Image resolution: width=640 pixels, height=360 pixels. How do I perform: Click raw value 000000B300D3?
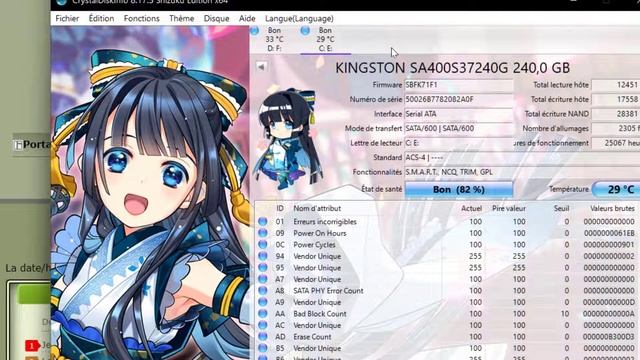pyautogui.click(x=609, y=337)
